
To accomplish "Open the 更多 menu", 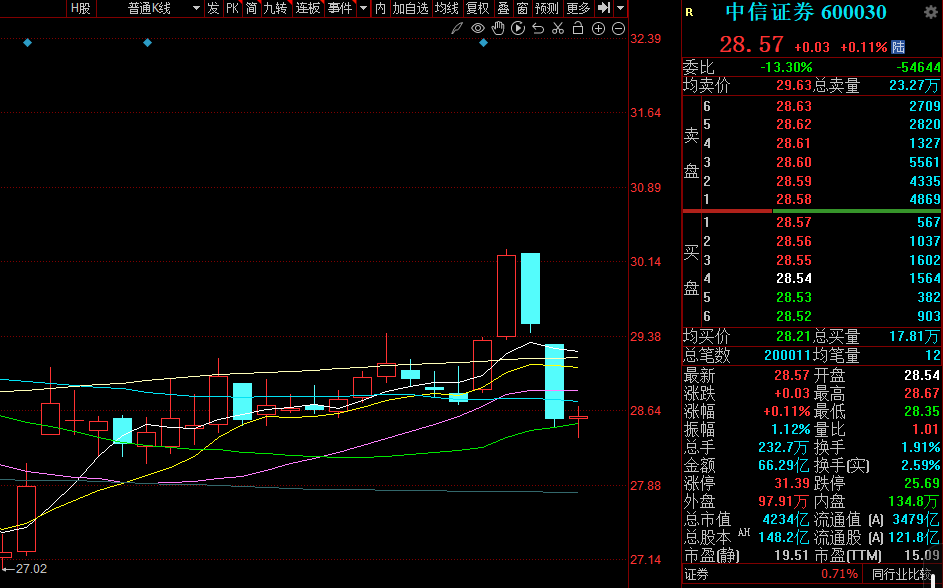I will [x=578, y=8].
